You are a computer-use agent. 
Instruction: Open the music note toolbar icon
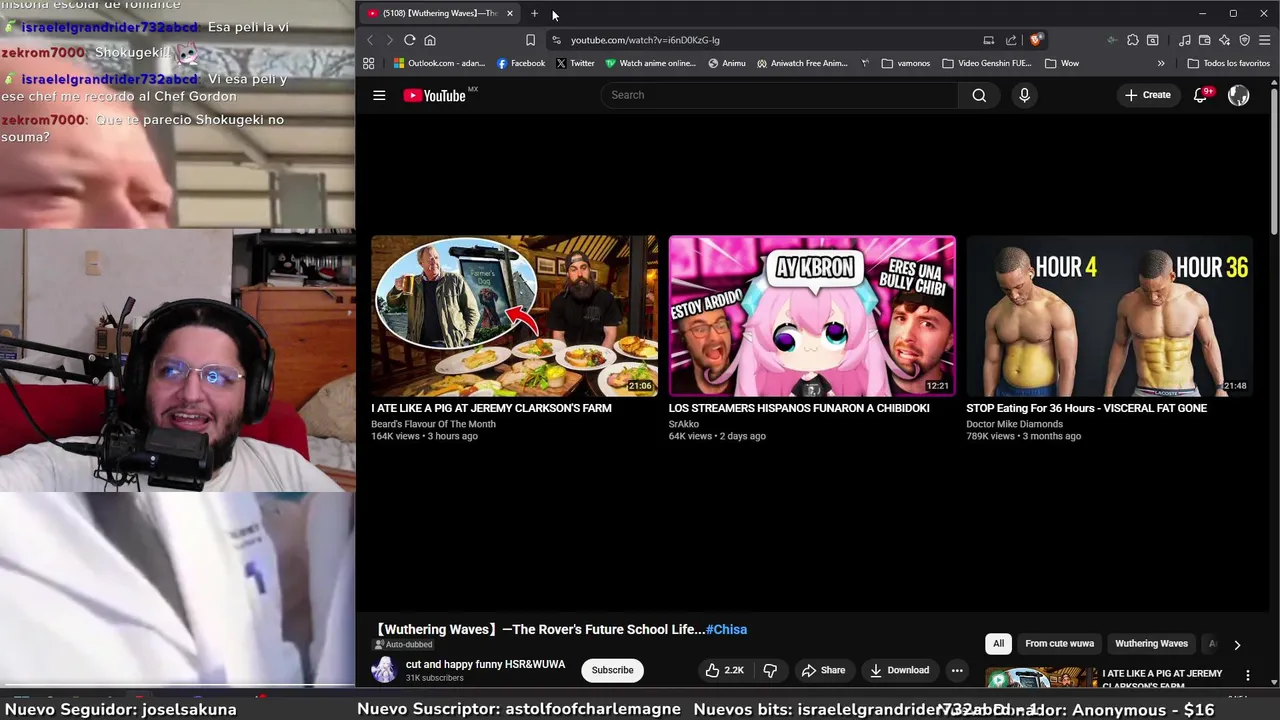1185,40
